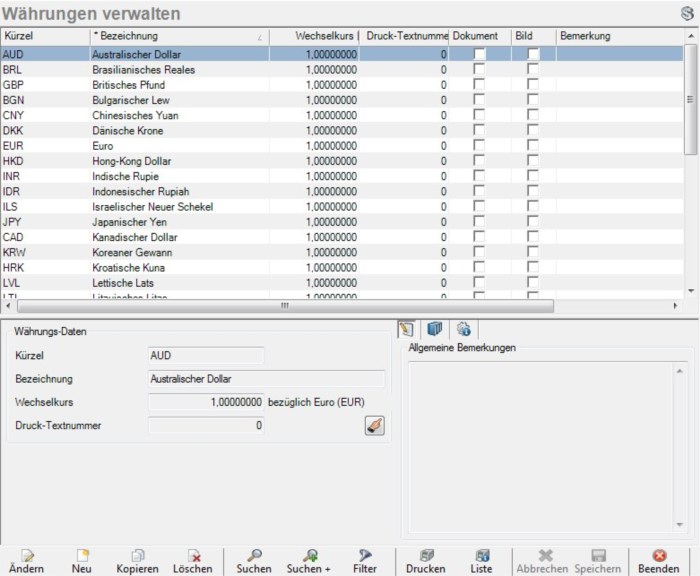This screenshot has height=576, width=700.
Task: Select the Israelischer Neuer Schekel row
Action: (342, 207)
